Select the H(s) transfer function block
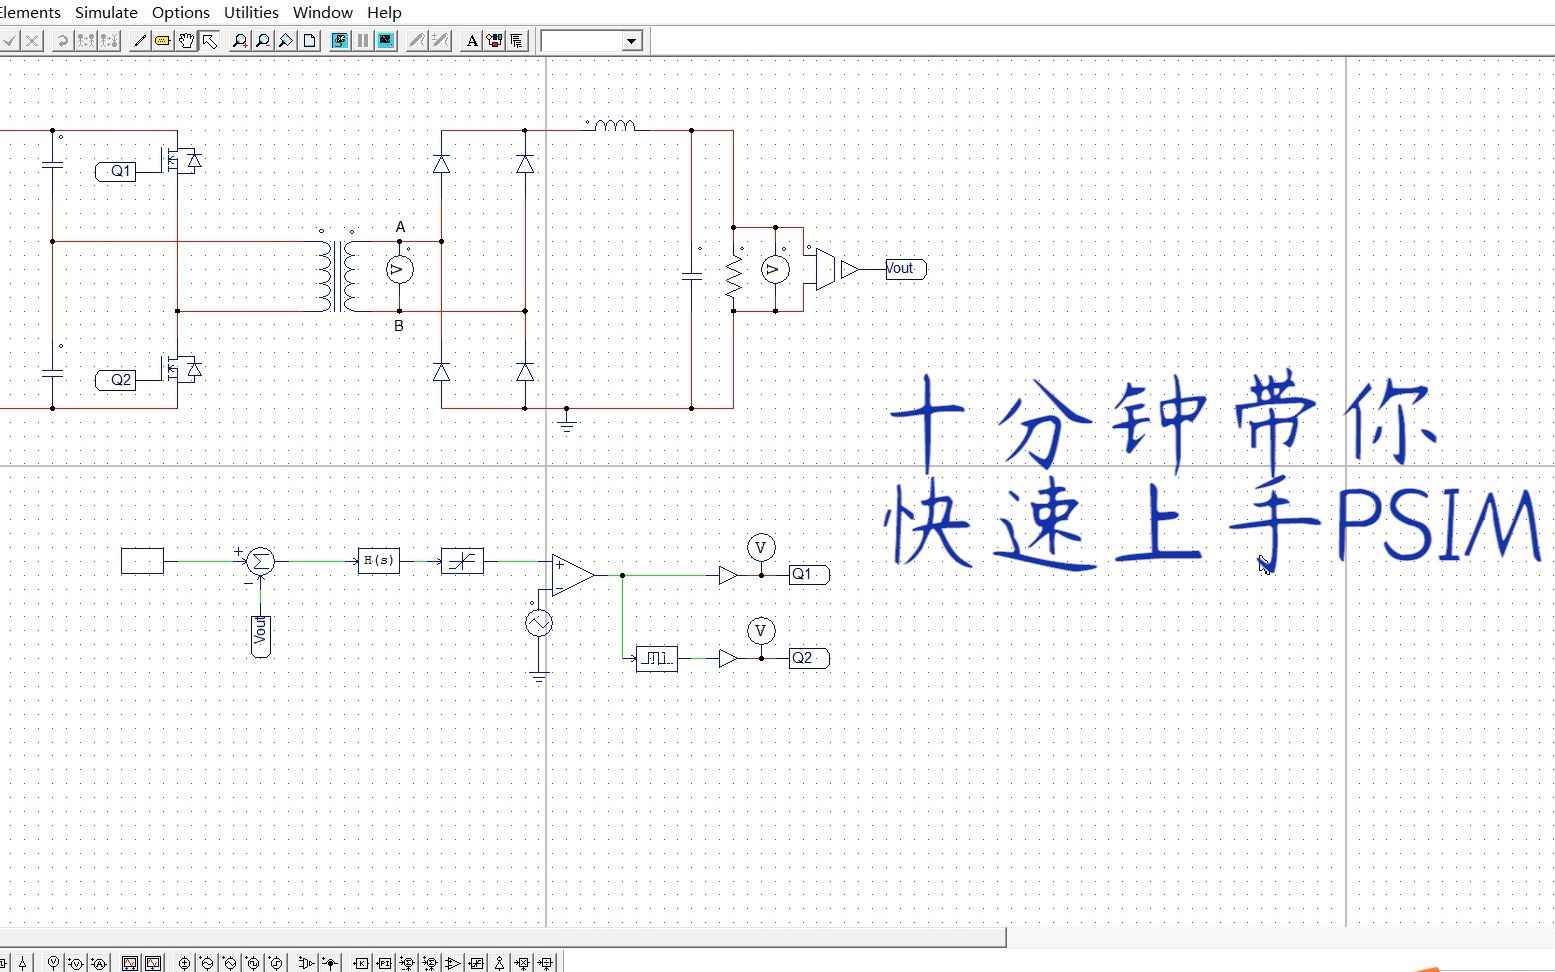The width and height of the screenshot is (1555, 972). (379, 561)
